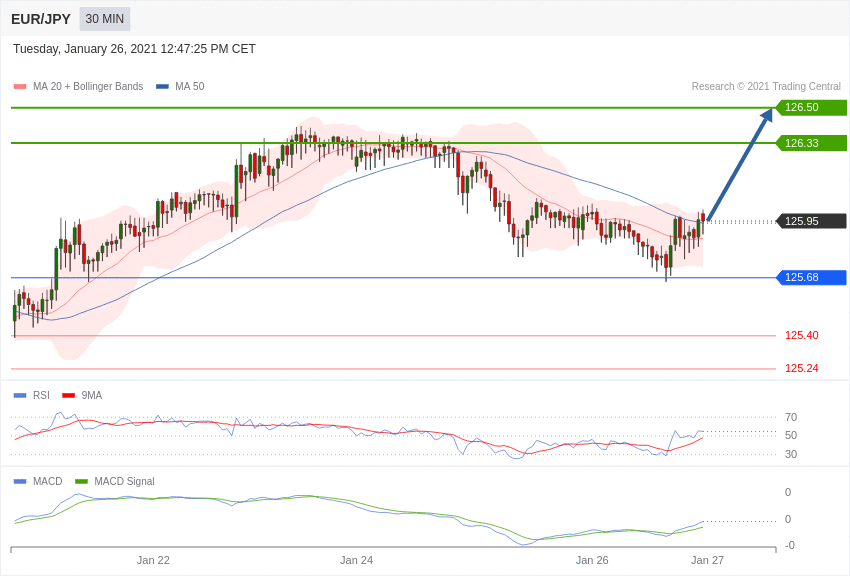The height and width of the screenshot is (576, 850).
Task: Click the 125.95 current price tag
Action: [x=812, y=221]
